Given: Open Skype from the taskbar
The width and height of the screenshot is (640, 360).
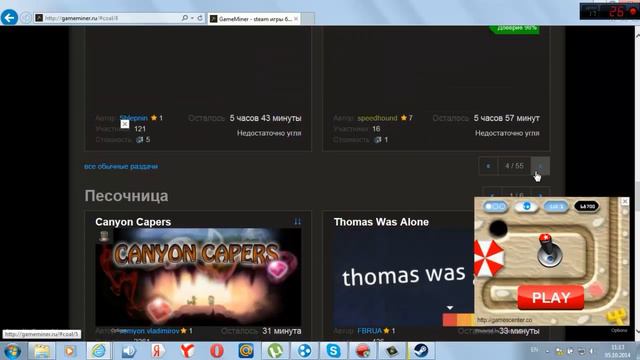Looking at the screenshot, I should tap(333, 351).
